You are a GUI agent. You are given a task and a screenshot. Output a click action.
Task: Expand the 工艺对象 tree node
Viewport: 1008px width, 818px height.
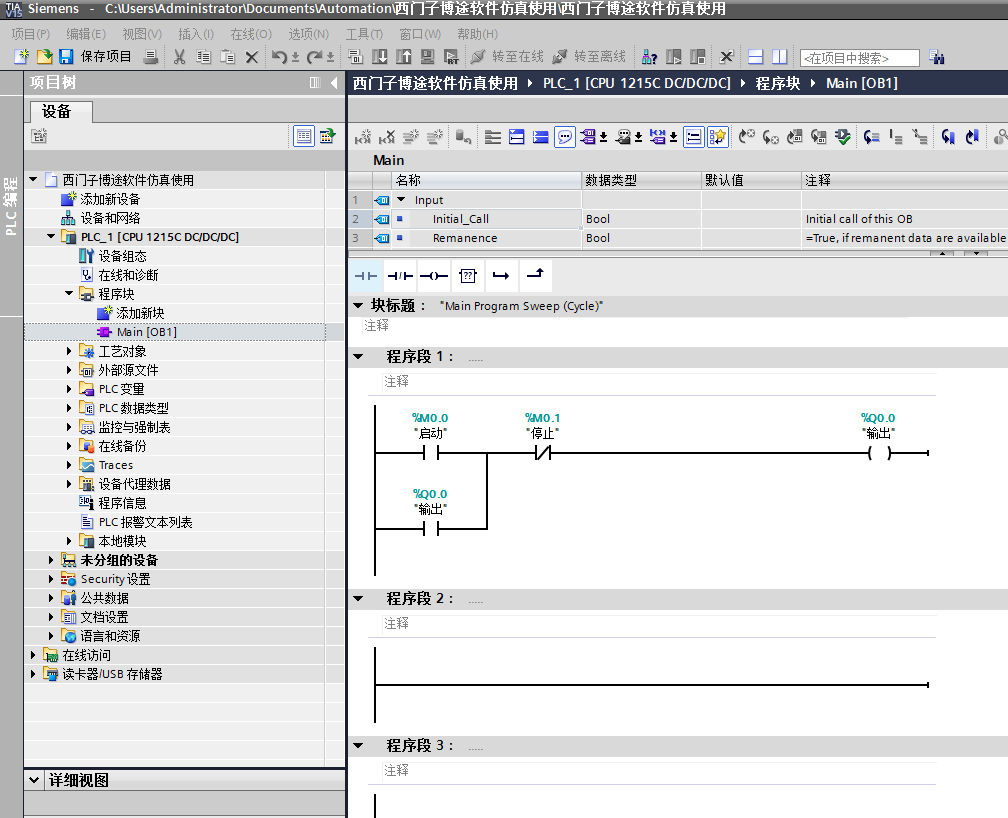pyautogui.click(x=69, y=350)
